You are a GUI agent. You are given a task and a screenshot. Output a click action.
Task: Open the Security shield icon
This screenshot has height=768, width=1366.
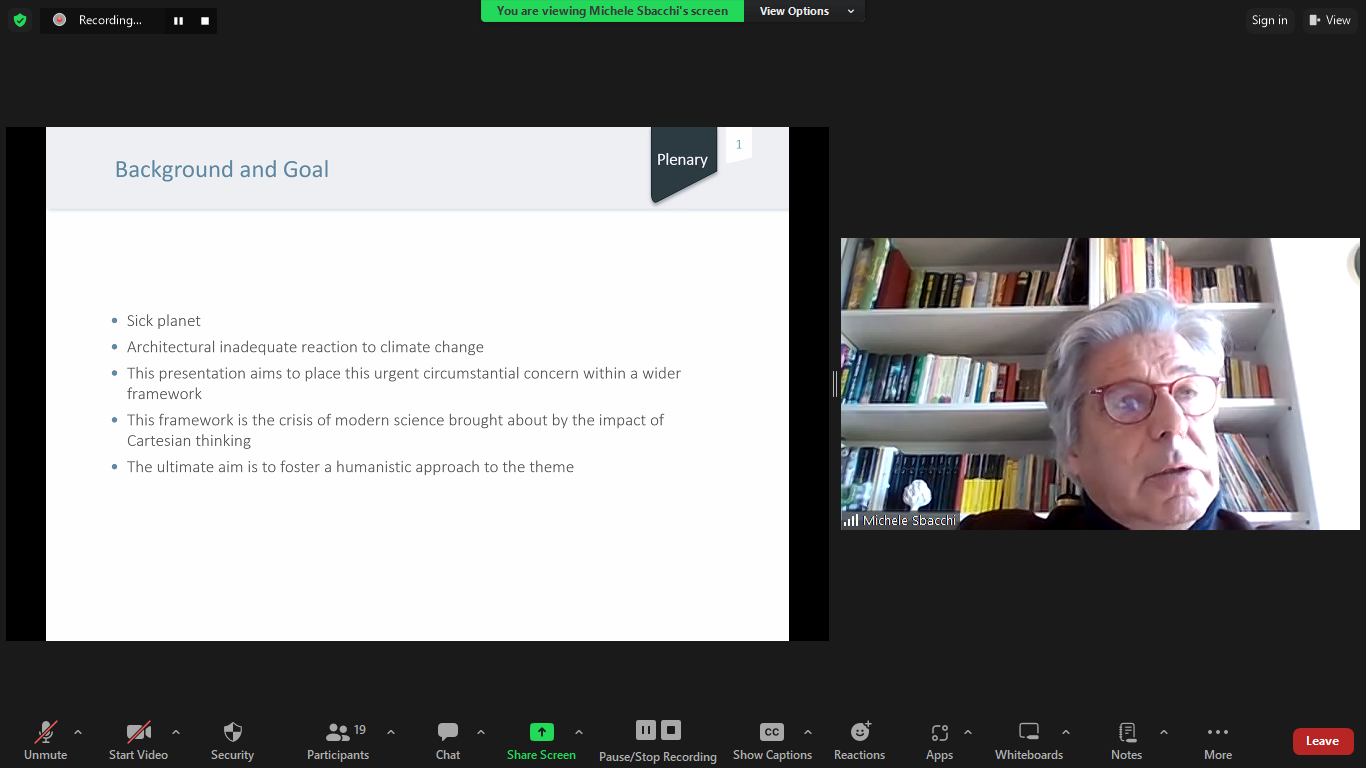pos(232,733)
